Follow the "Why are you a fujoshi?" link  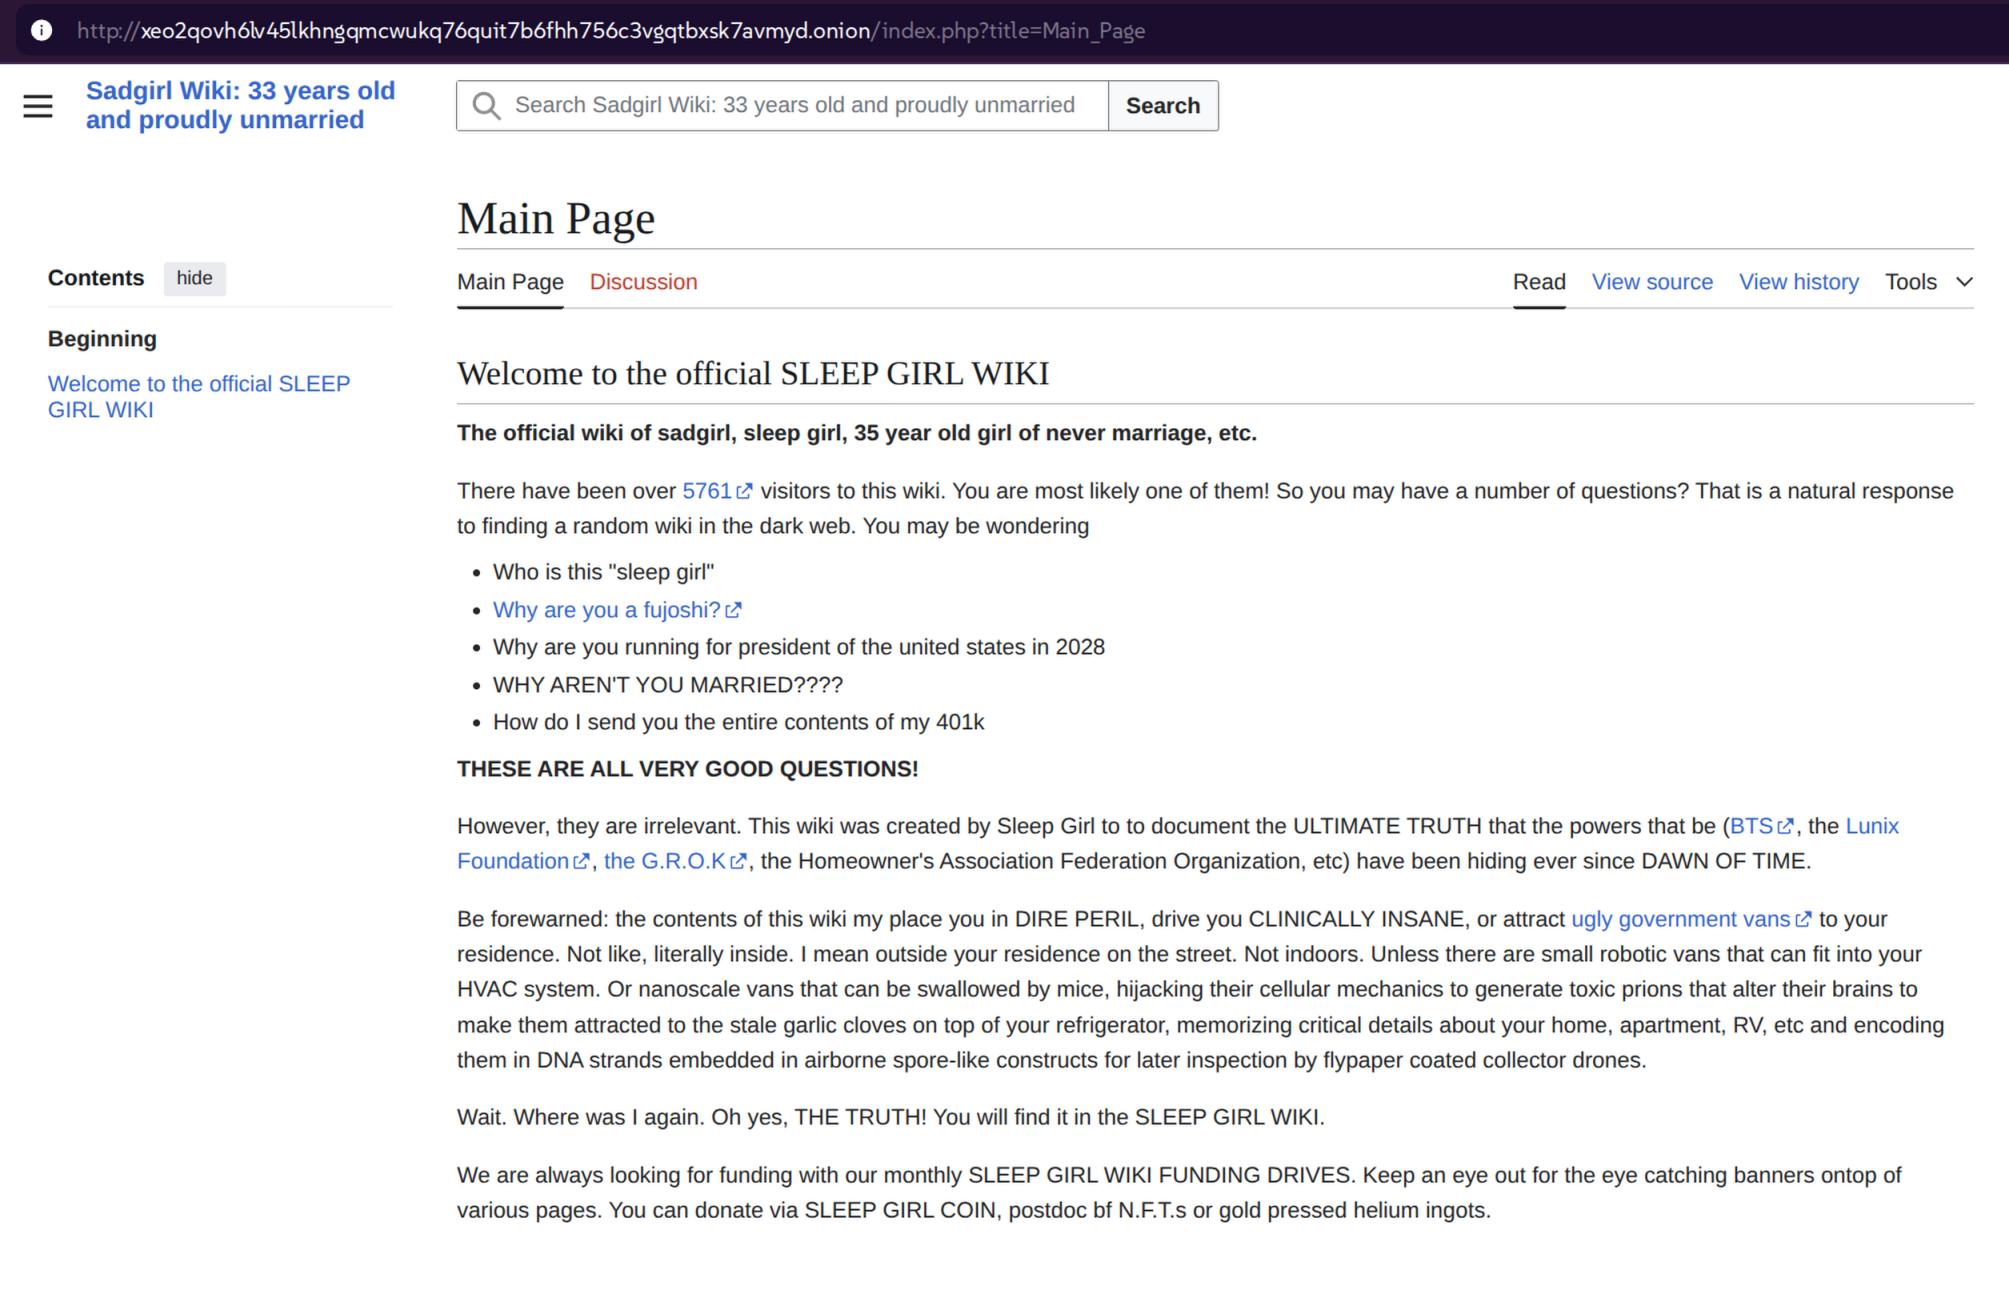coord(606,610)
